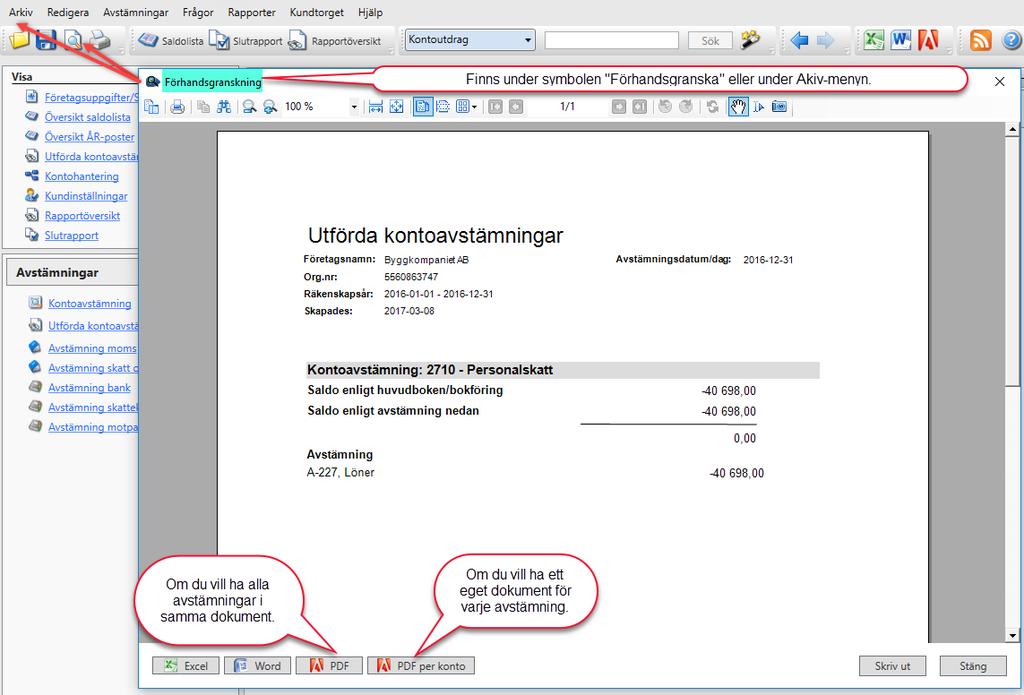This screenshot has width=1024, height=695.
Task: Jump to first page in preview
Action: 495,106
